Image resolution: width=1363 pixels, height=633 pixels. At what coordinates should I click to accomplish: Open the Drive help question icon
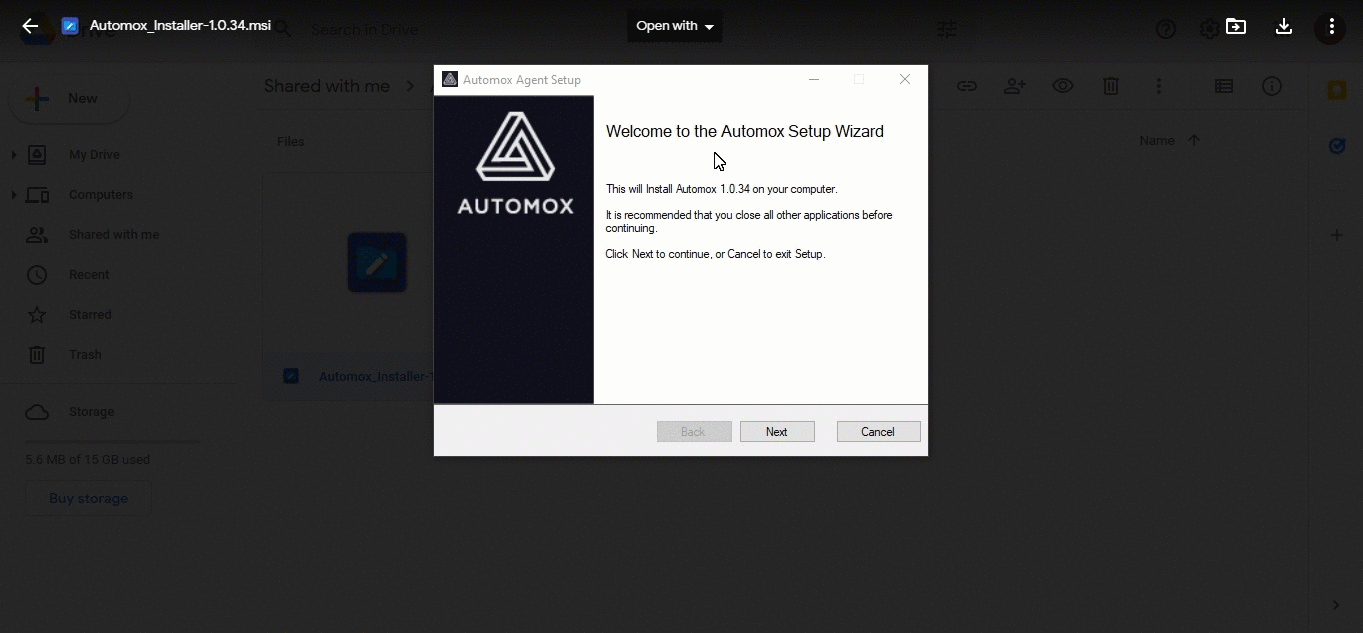click(x=1166, y=29)
